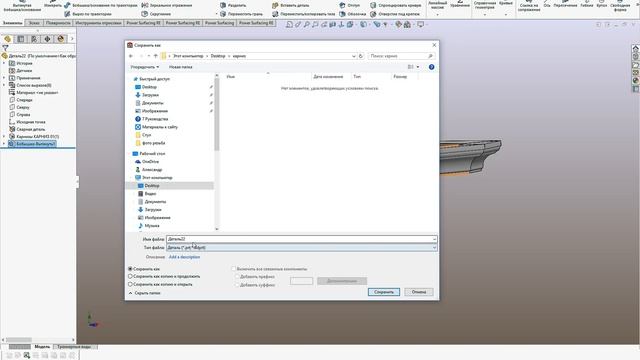Viewport: 640px width, 360px height.
Task: Open the Трехмерные виды bottom tab
Action: tap(74, 347)
